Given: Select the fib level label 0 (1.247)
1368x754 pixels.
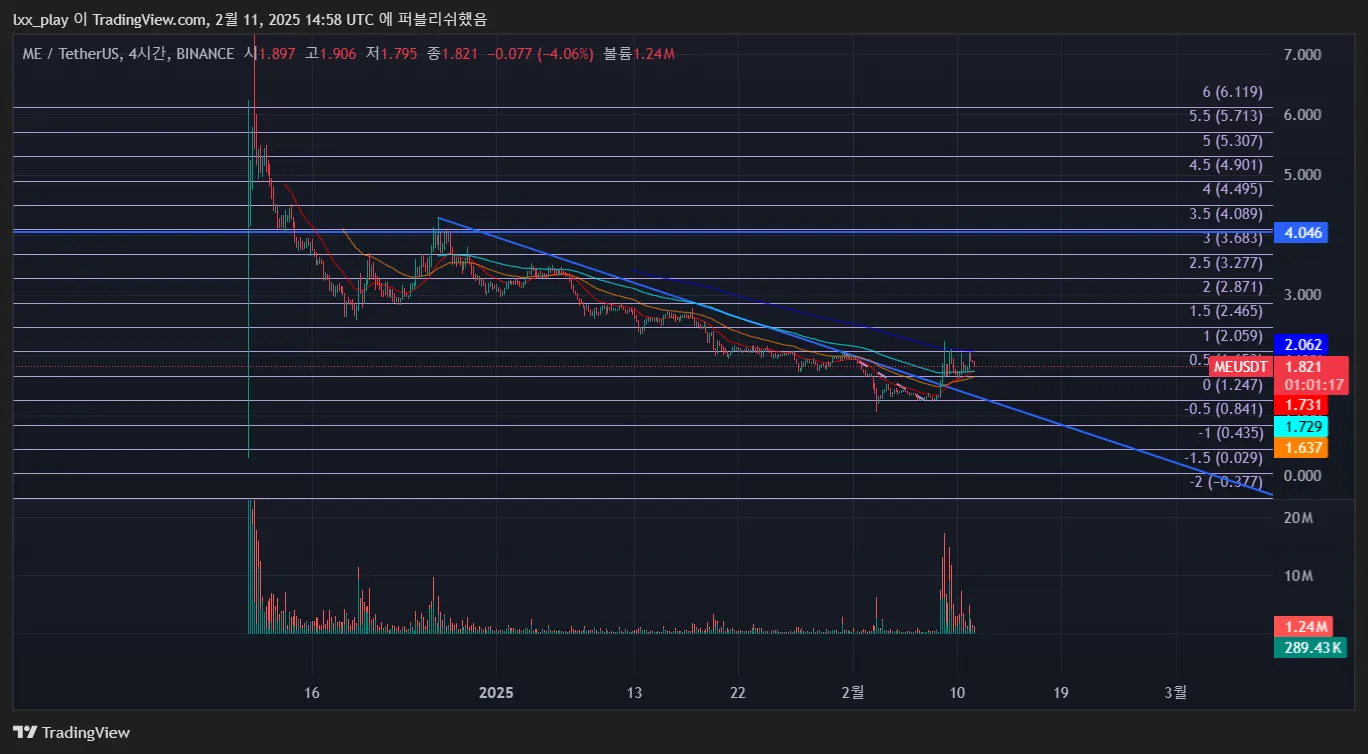Looking at the screenshot, I should (1232, 385).
